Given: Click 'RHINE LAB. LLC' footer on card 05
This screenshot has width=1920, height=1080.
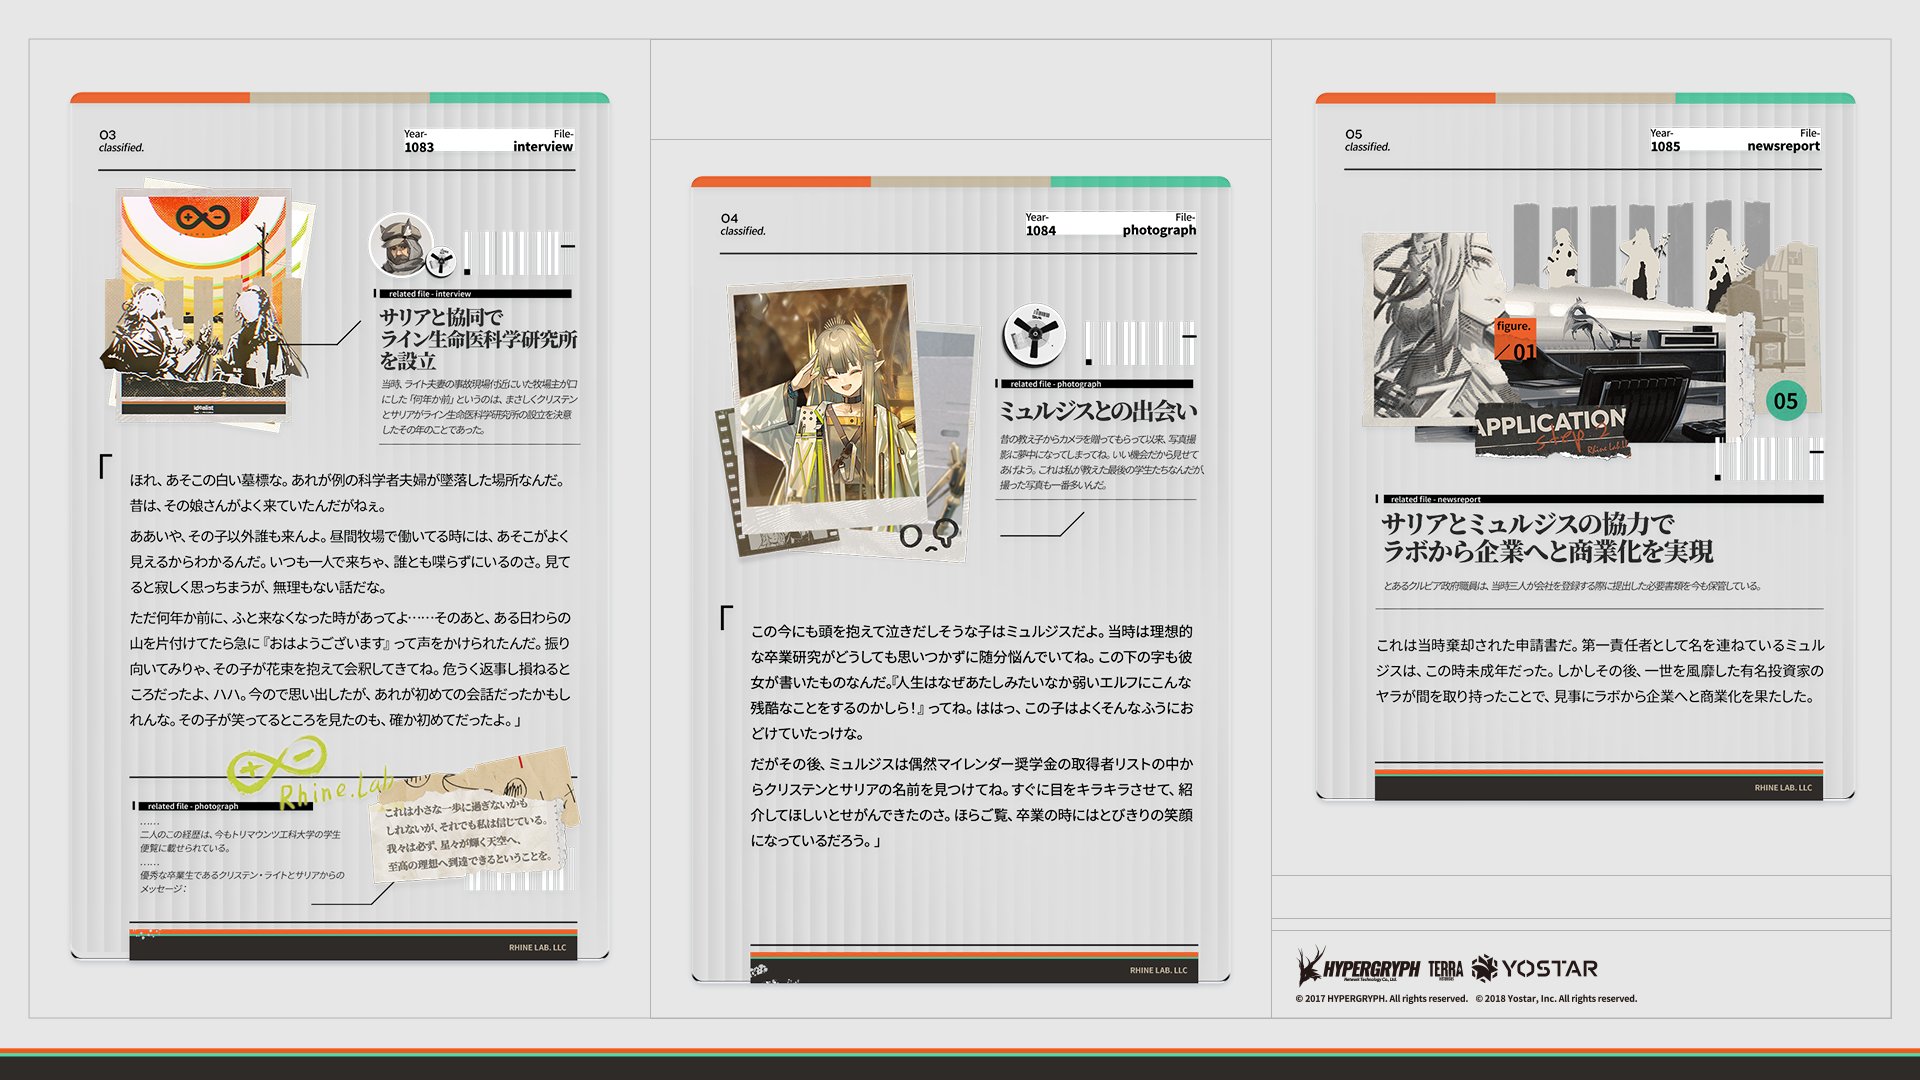Looking at the screenshot, I should 1782,788.
